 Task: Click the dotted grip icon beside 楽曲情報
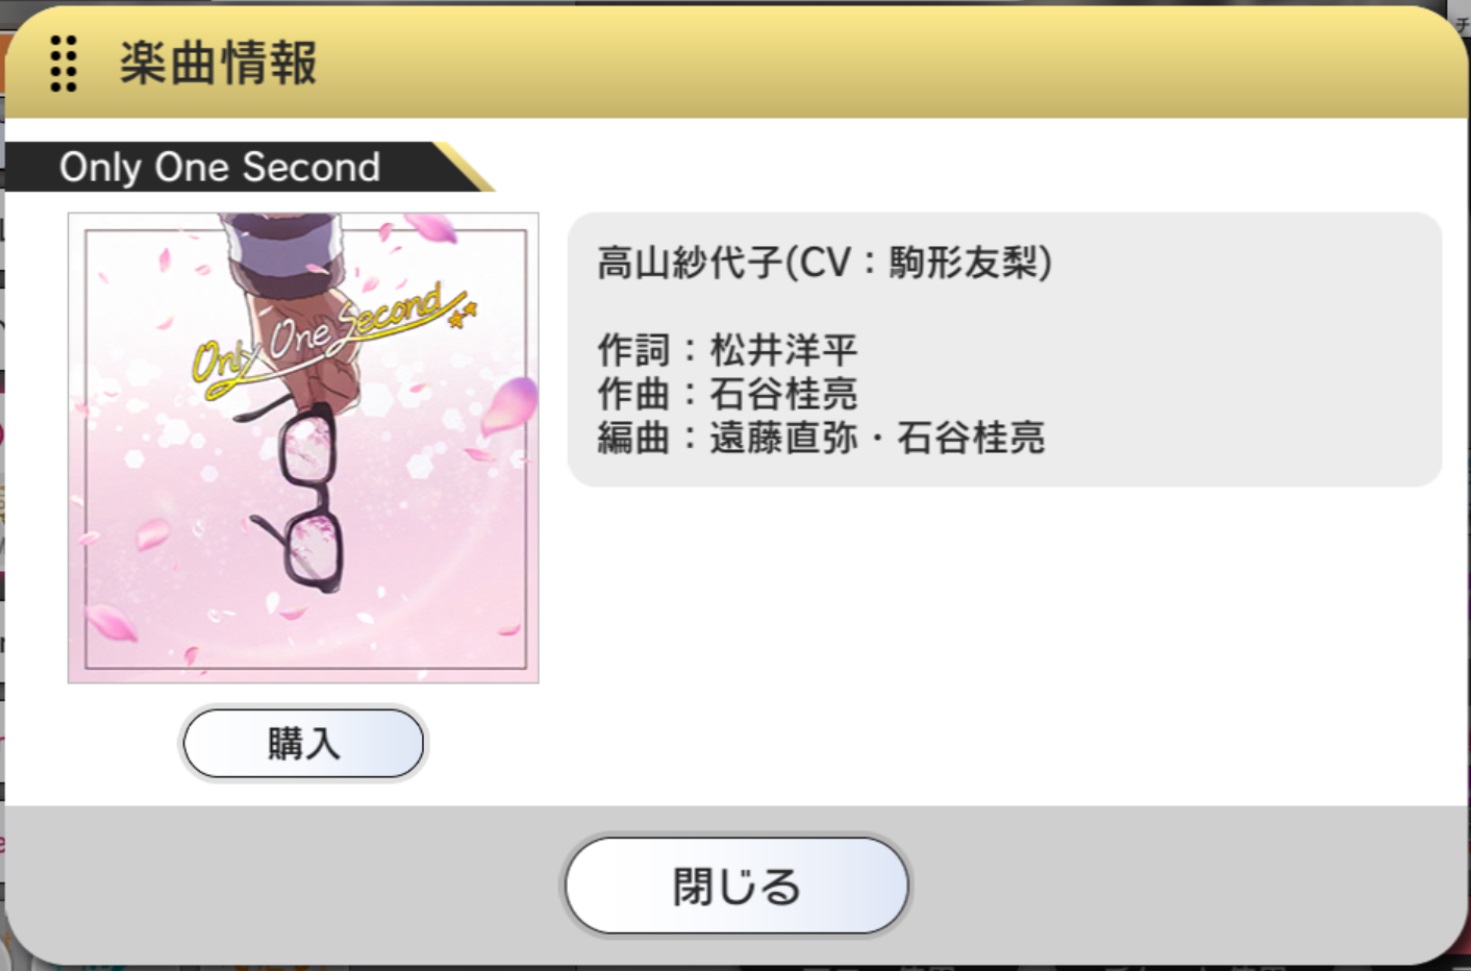coord(63,64)
